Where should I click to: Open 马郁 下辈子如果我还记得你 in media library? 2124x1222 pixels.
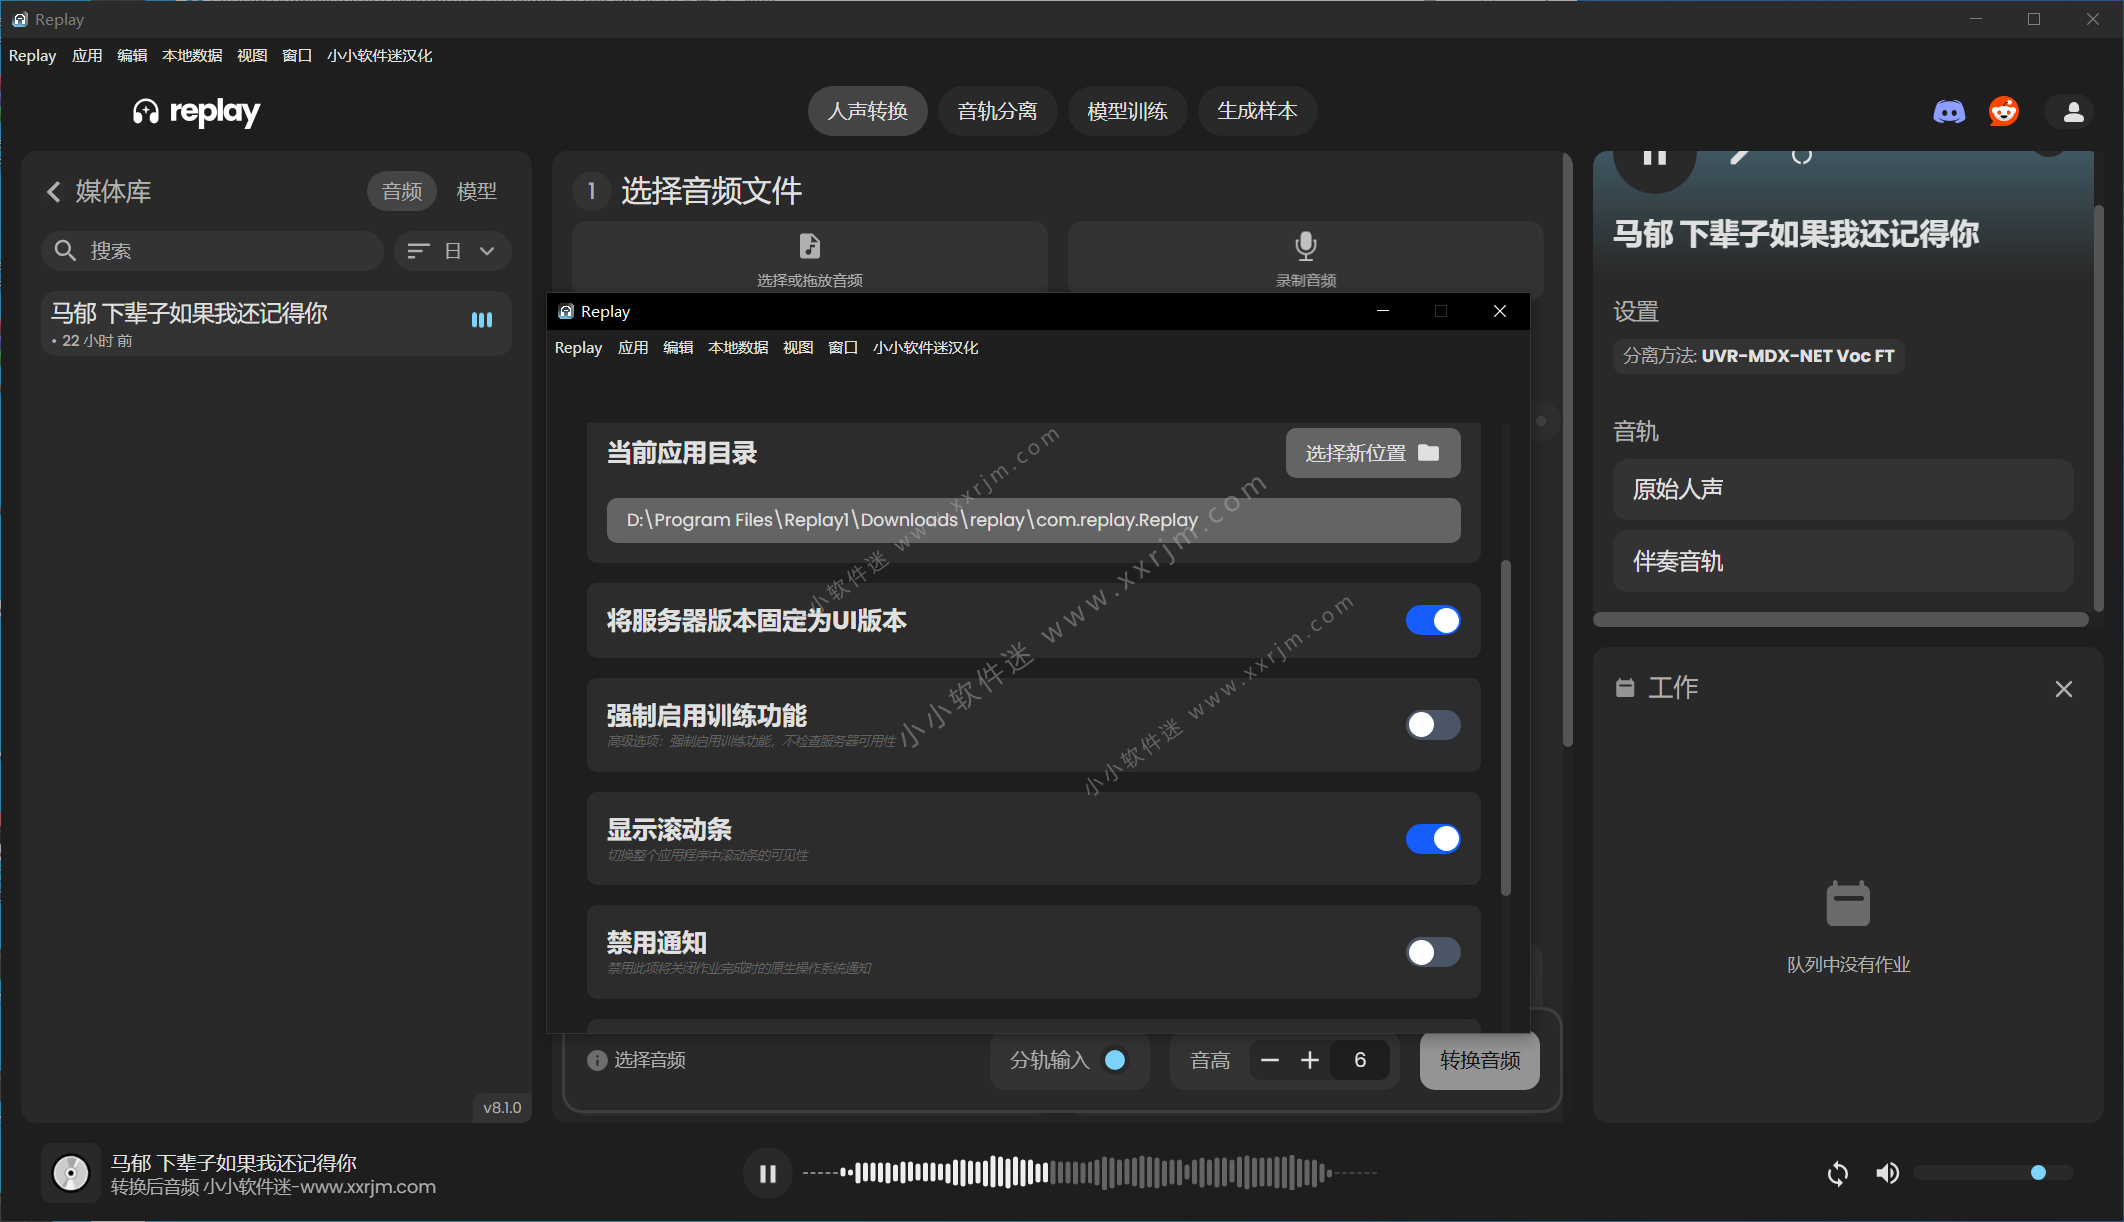click(276, 324)
